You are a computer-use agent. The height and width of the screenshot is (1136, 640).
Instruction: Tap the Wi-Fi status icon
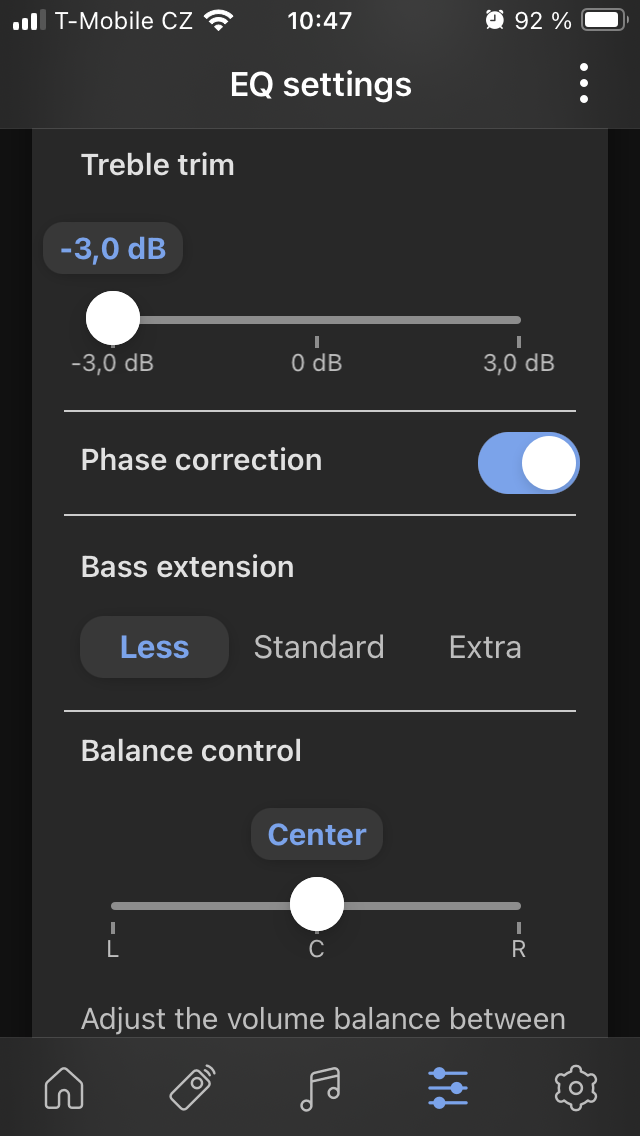[215, 20]
